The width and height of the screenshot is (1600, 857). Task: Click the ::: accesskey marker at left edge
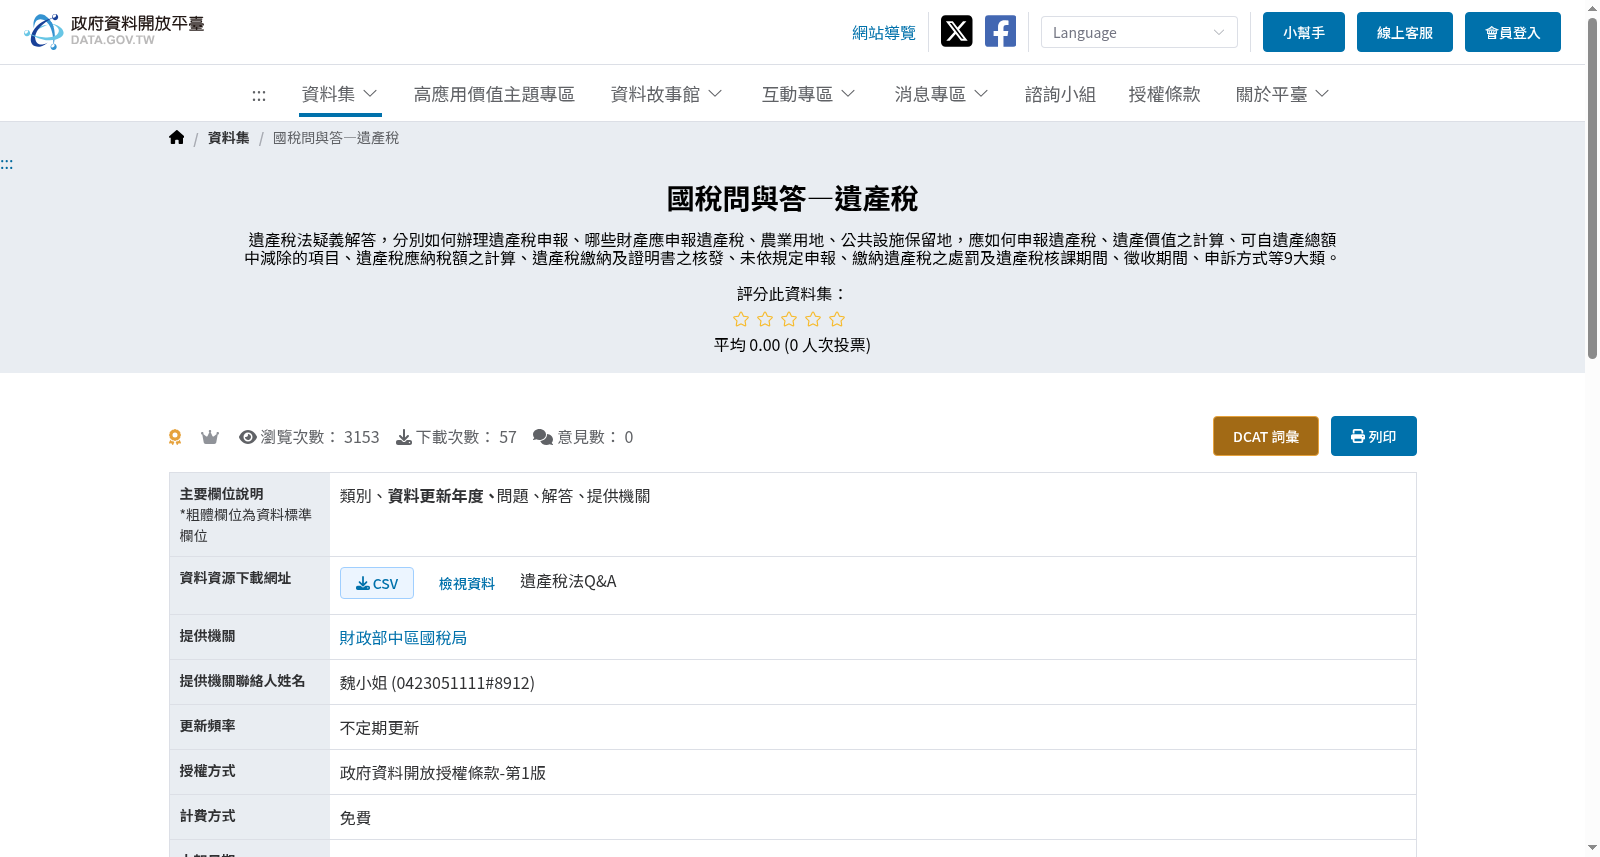click(7, 164)
